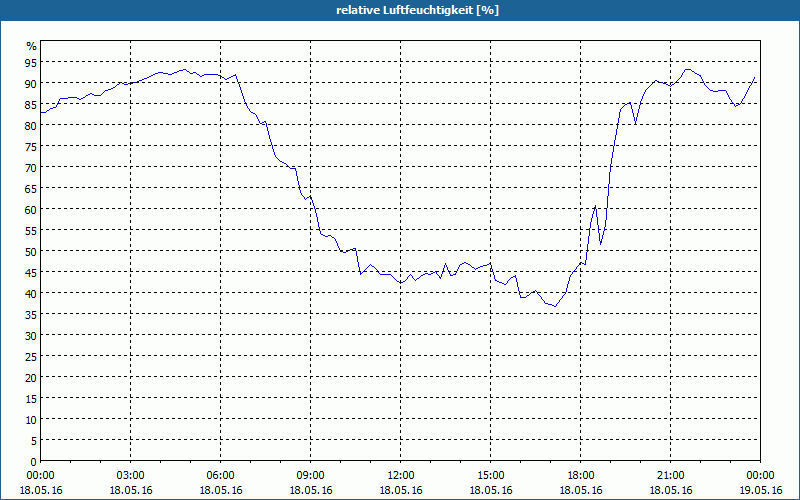Click the 35 y-axis label
The width and height of the screenshot is (800, 500).
click(x=31, y=315)
